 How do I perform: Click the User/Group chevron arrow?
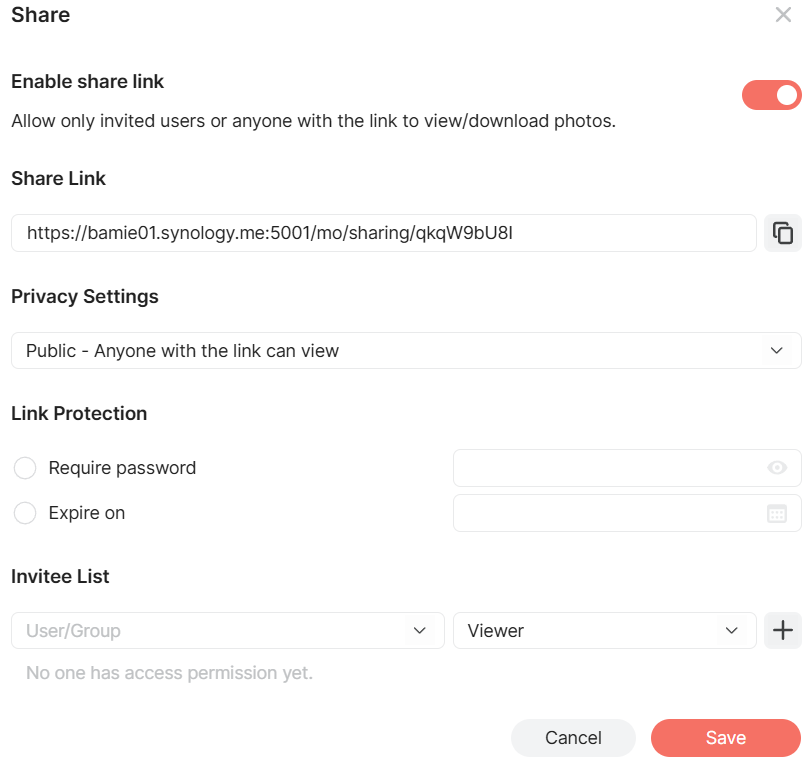tap(419, 631)
